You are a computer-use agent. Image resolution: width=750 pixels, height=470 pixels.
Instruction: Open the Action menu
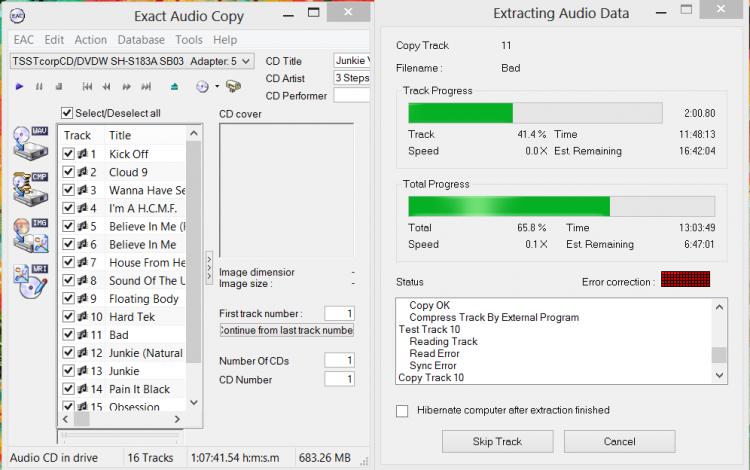point(90,40)
